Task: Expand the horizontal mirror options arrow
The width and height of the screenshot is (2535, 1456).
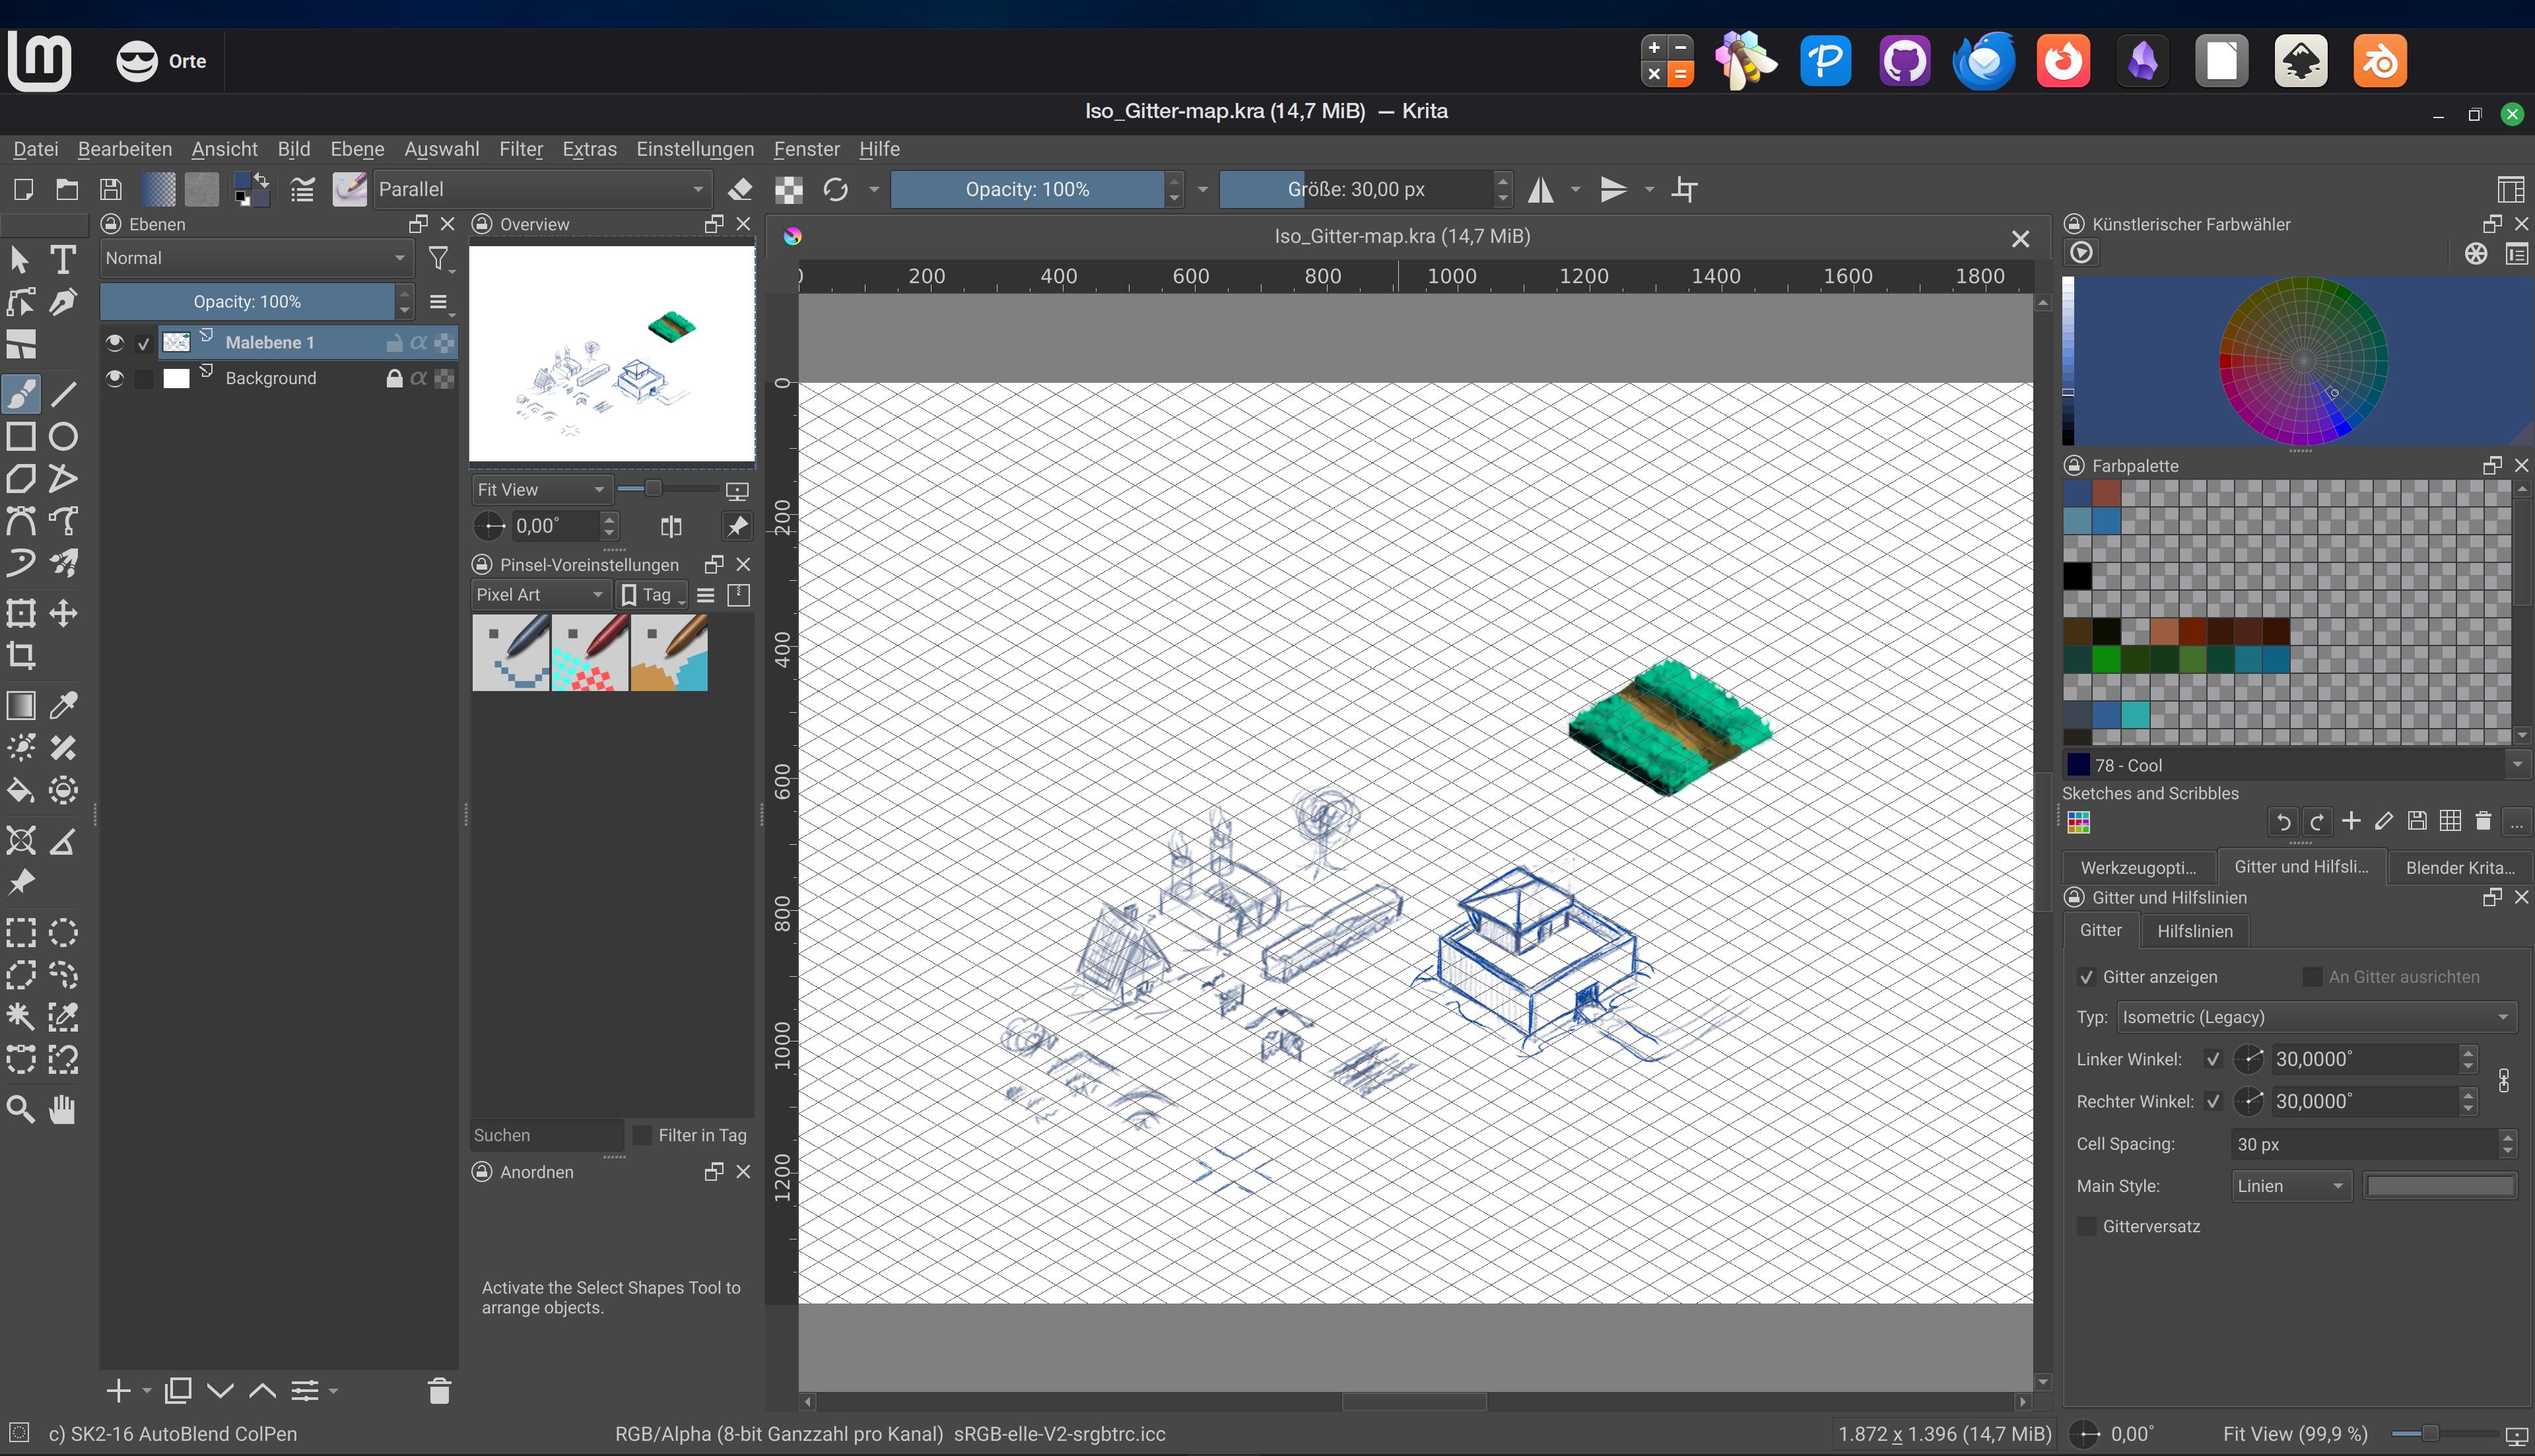Action: pyautogui.click(x=1576, y=189)
